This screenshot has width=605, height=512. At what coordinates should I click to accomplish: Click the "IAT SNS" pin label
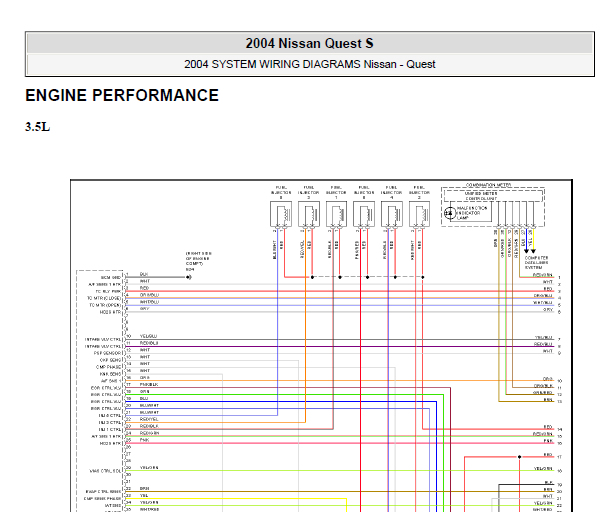113,505
